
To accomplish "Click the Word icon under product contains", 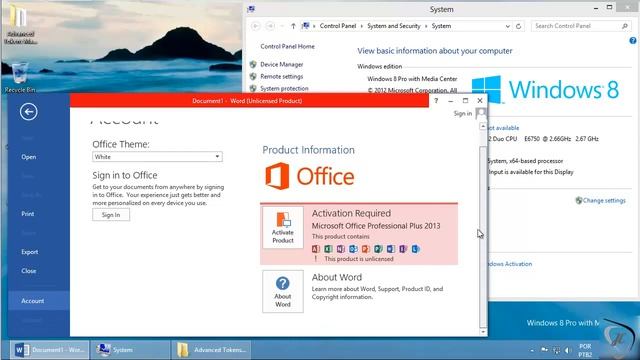I will coord(391,249).
